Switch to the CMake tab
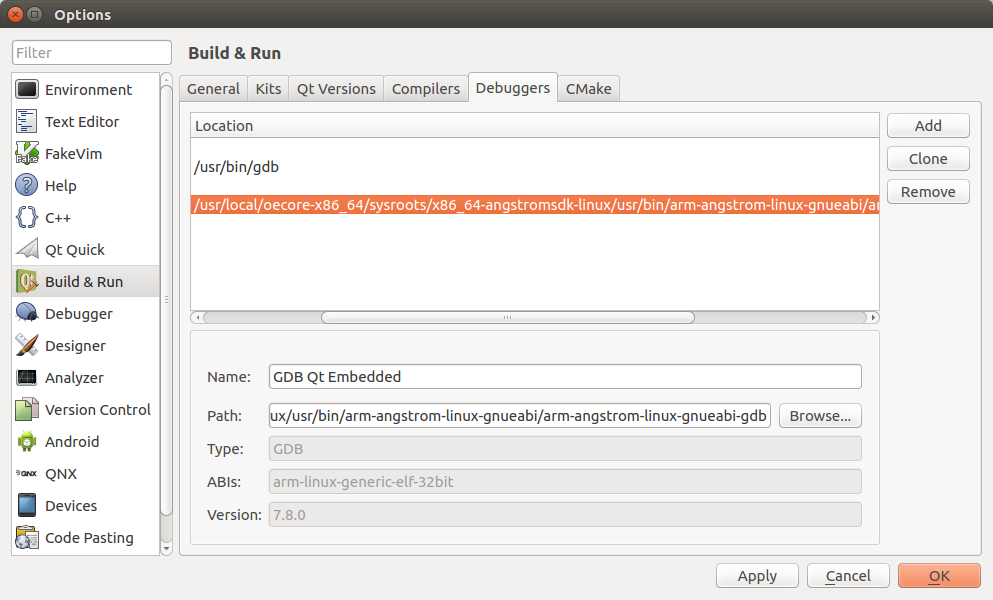 click(x=588, y=89)
